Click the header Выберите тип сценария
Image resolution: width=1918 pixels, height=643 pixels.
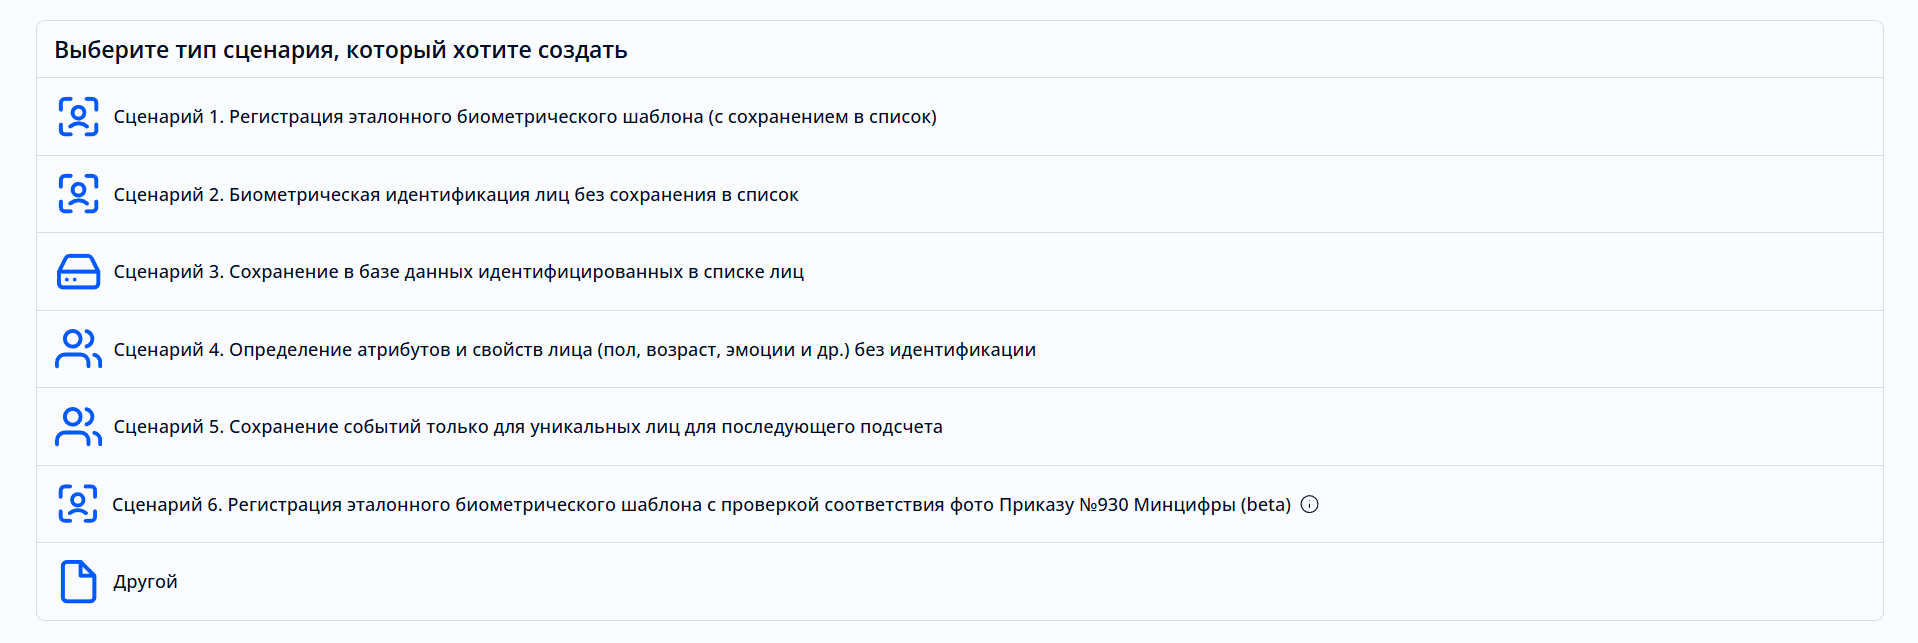point(341,49)
